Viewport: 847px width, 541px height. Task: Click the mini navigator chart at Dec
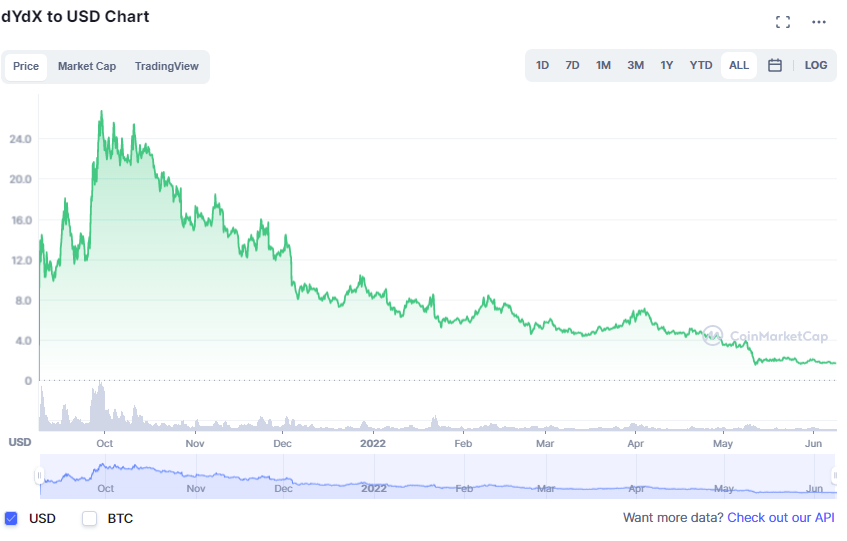click(283, 488)
